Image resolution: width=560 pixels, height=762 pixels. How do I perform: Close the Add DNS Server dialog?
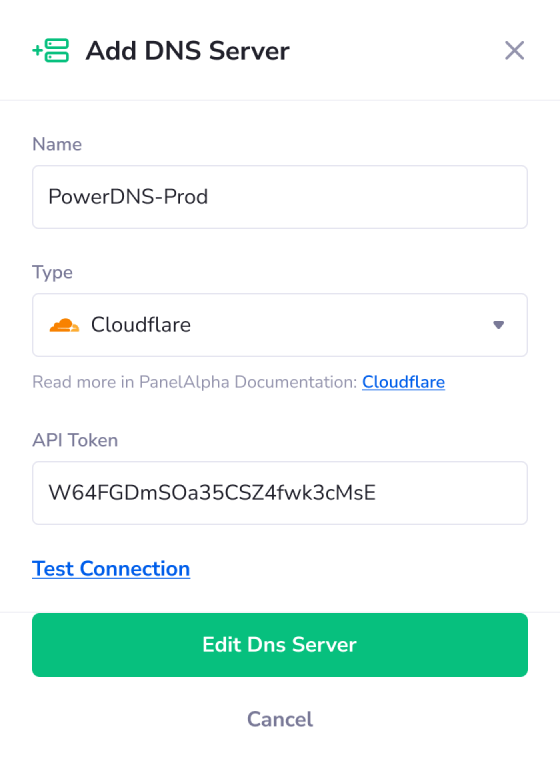pyautogui.click(x=514, y=51)
